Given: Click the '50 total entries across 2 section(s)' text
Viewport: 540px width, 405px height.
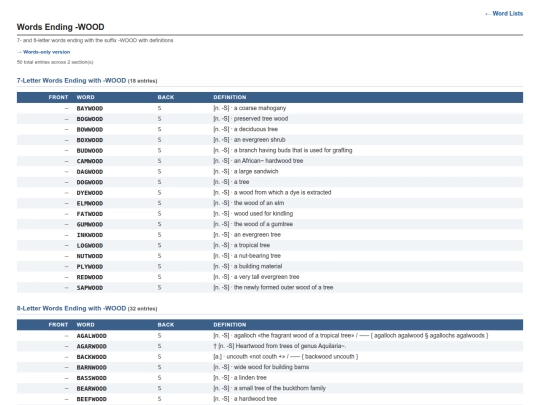Looking at the screenshot, I should point(55,62).
